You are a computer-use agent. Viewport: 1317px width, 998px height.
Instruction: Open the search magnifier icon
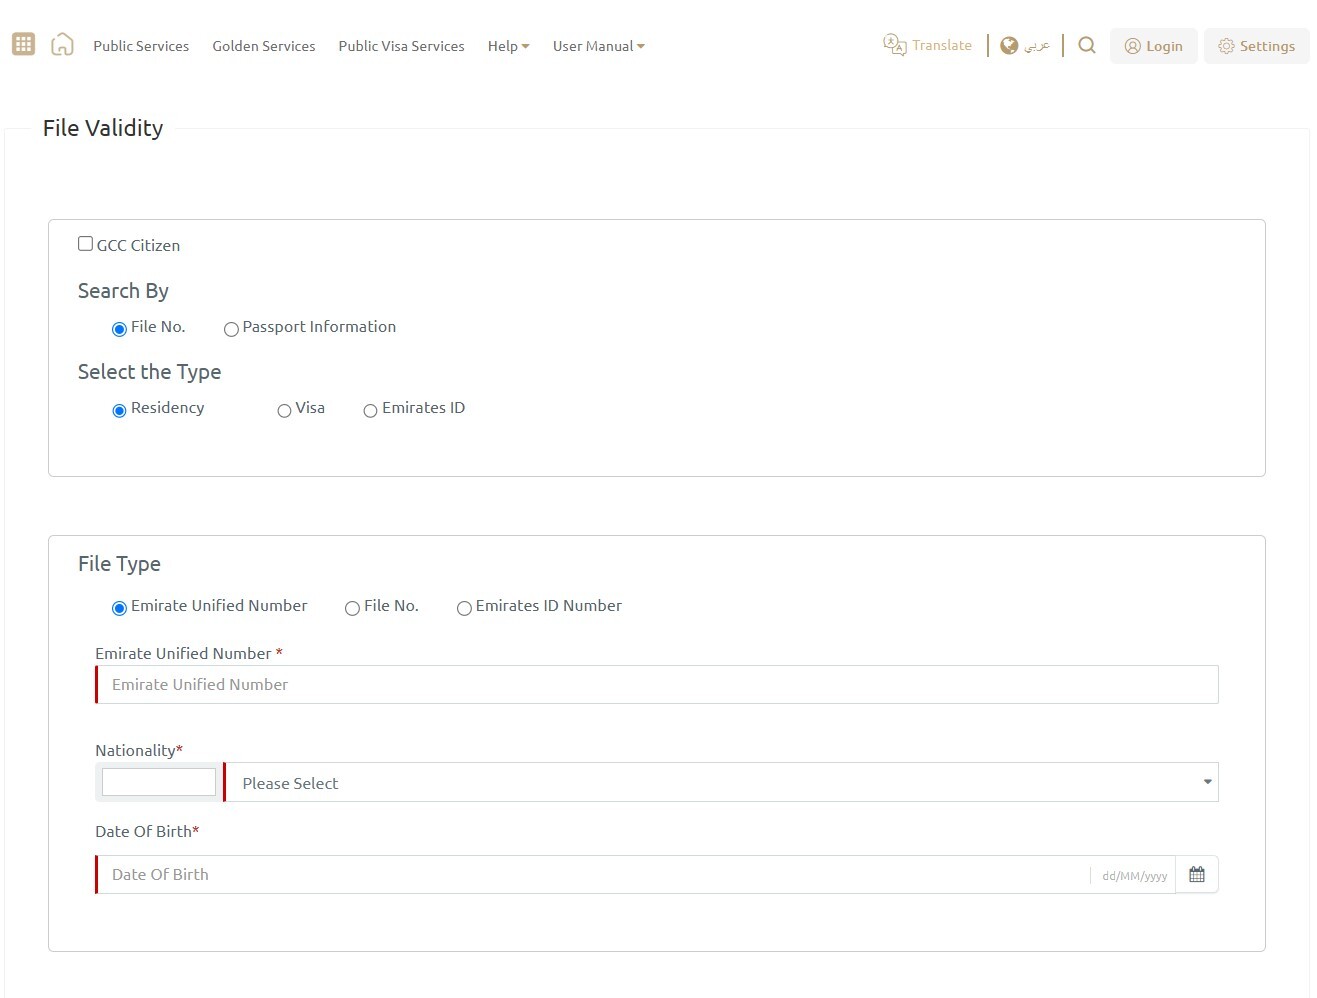[x=1086, y=45]
